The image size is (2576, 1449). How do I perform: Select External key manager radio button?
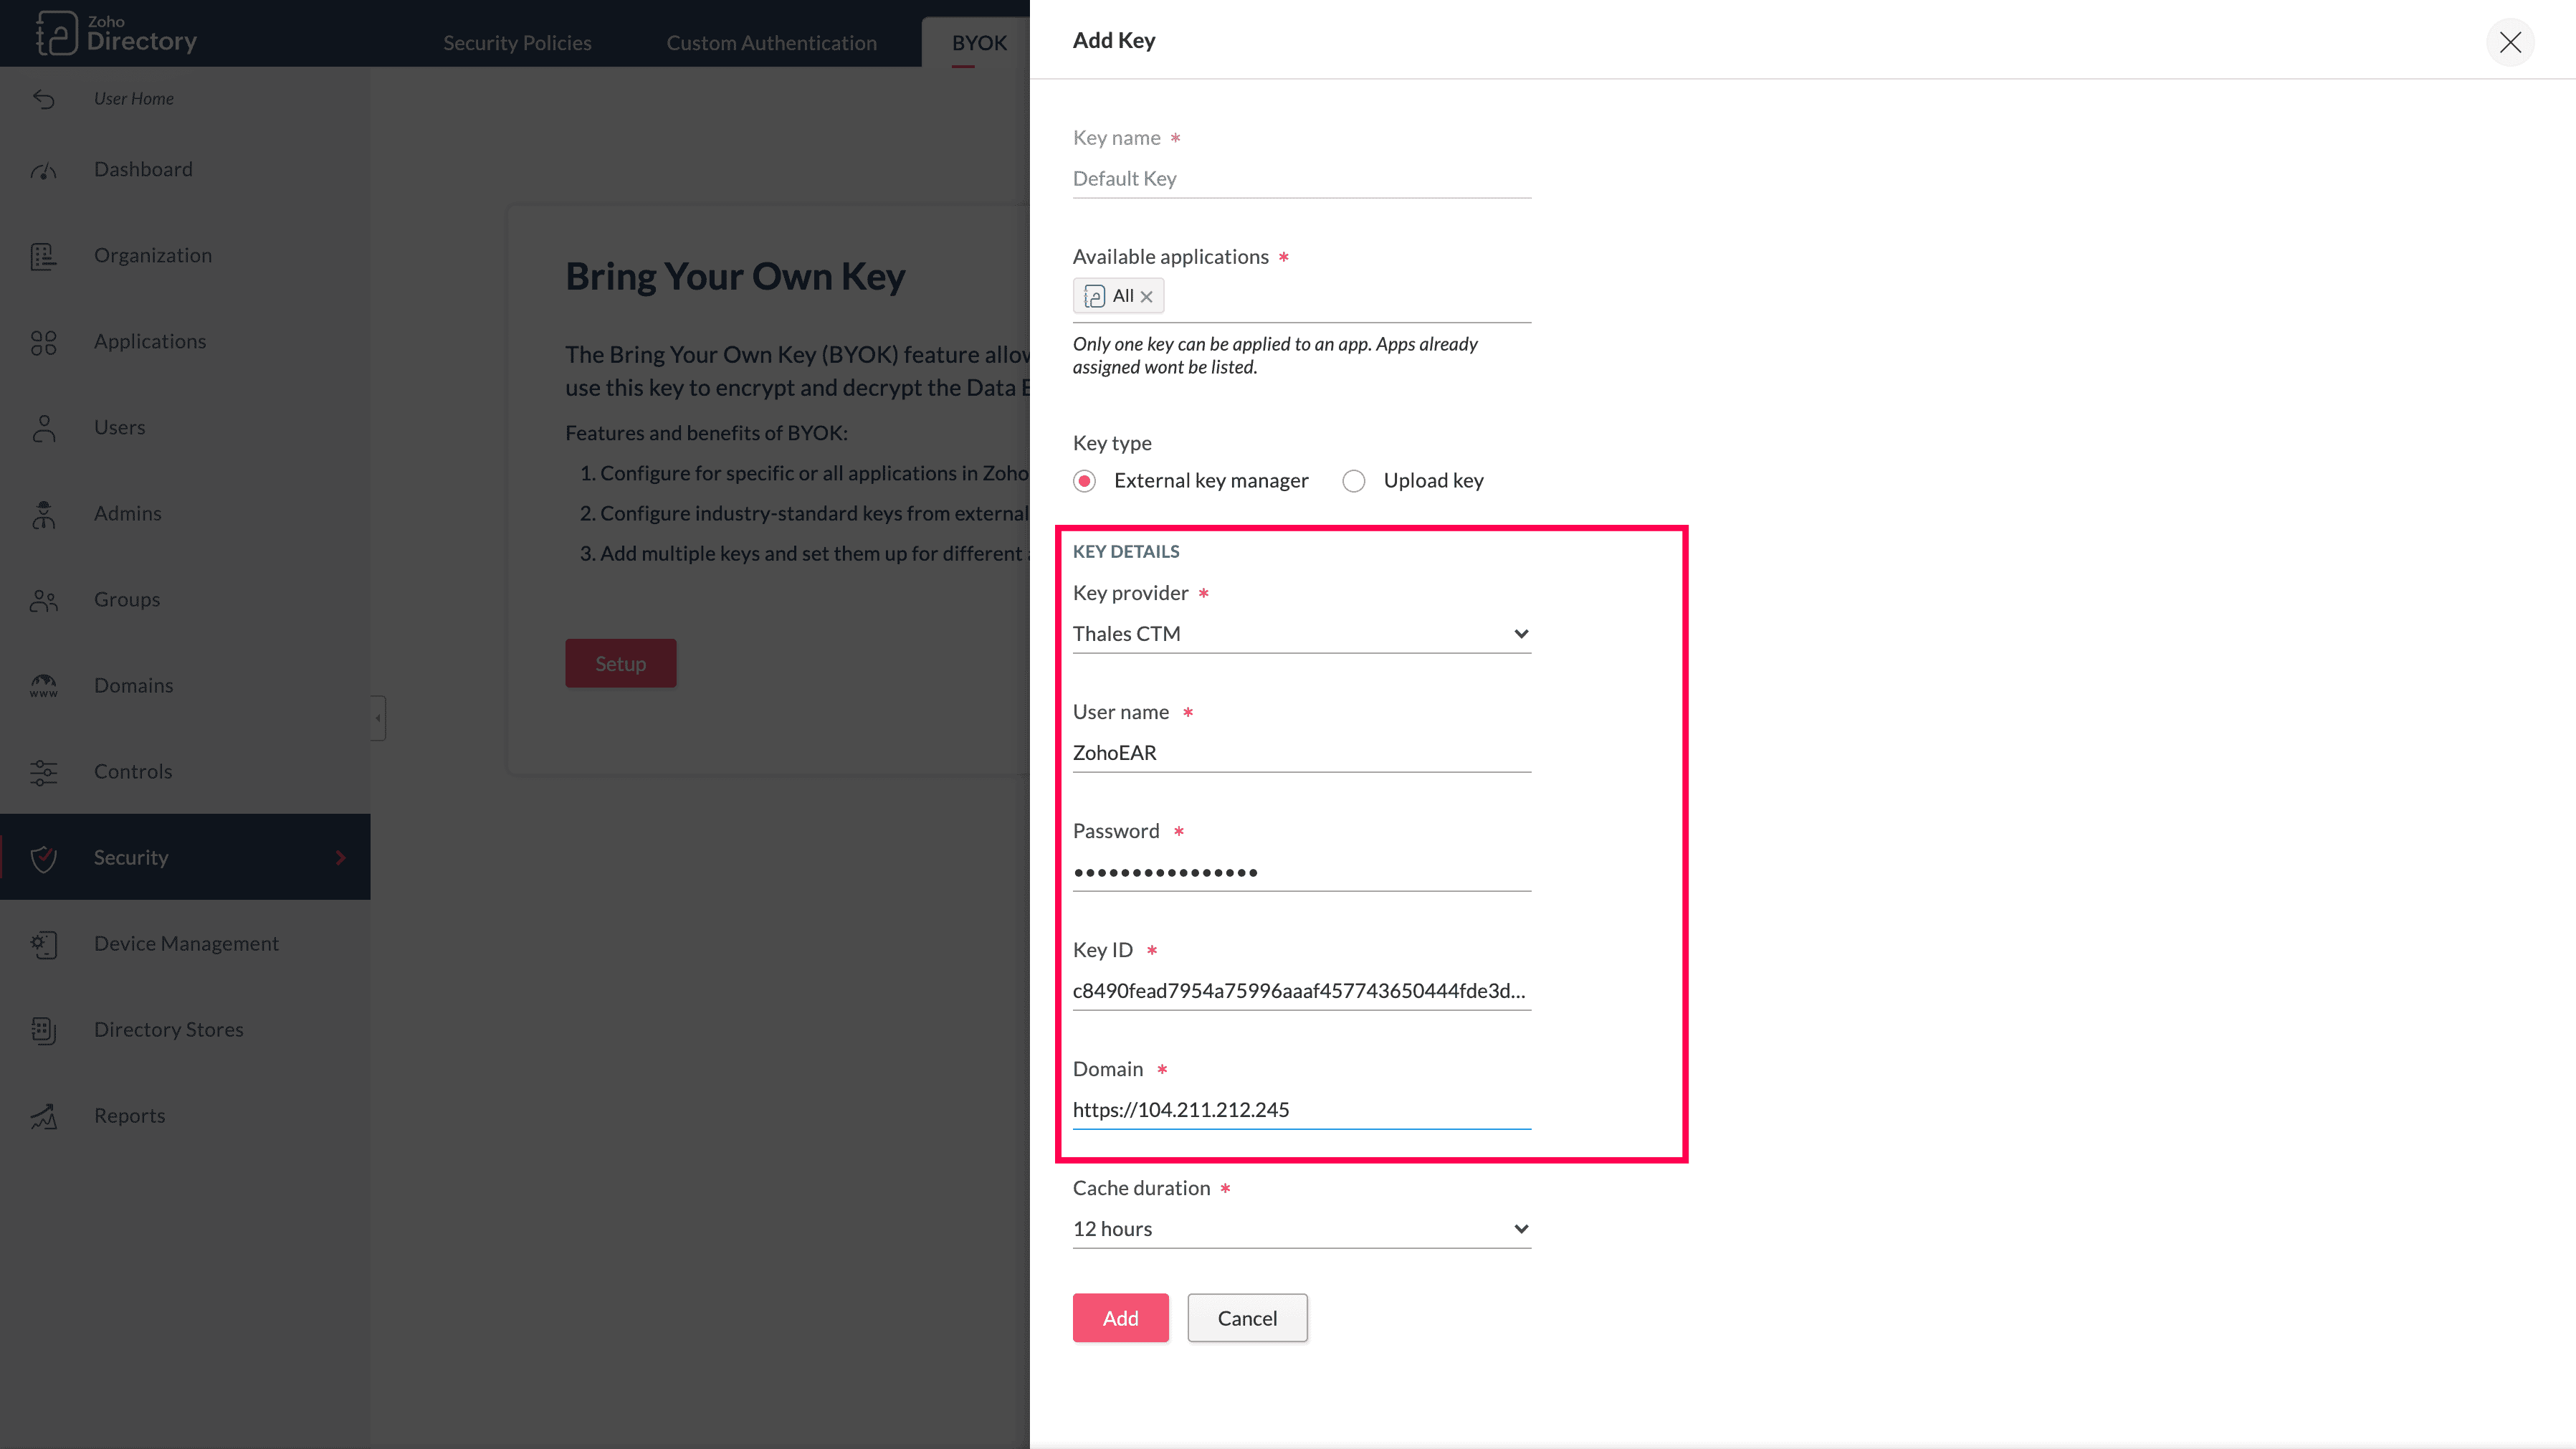1084,481
